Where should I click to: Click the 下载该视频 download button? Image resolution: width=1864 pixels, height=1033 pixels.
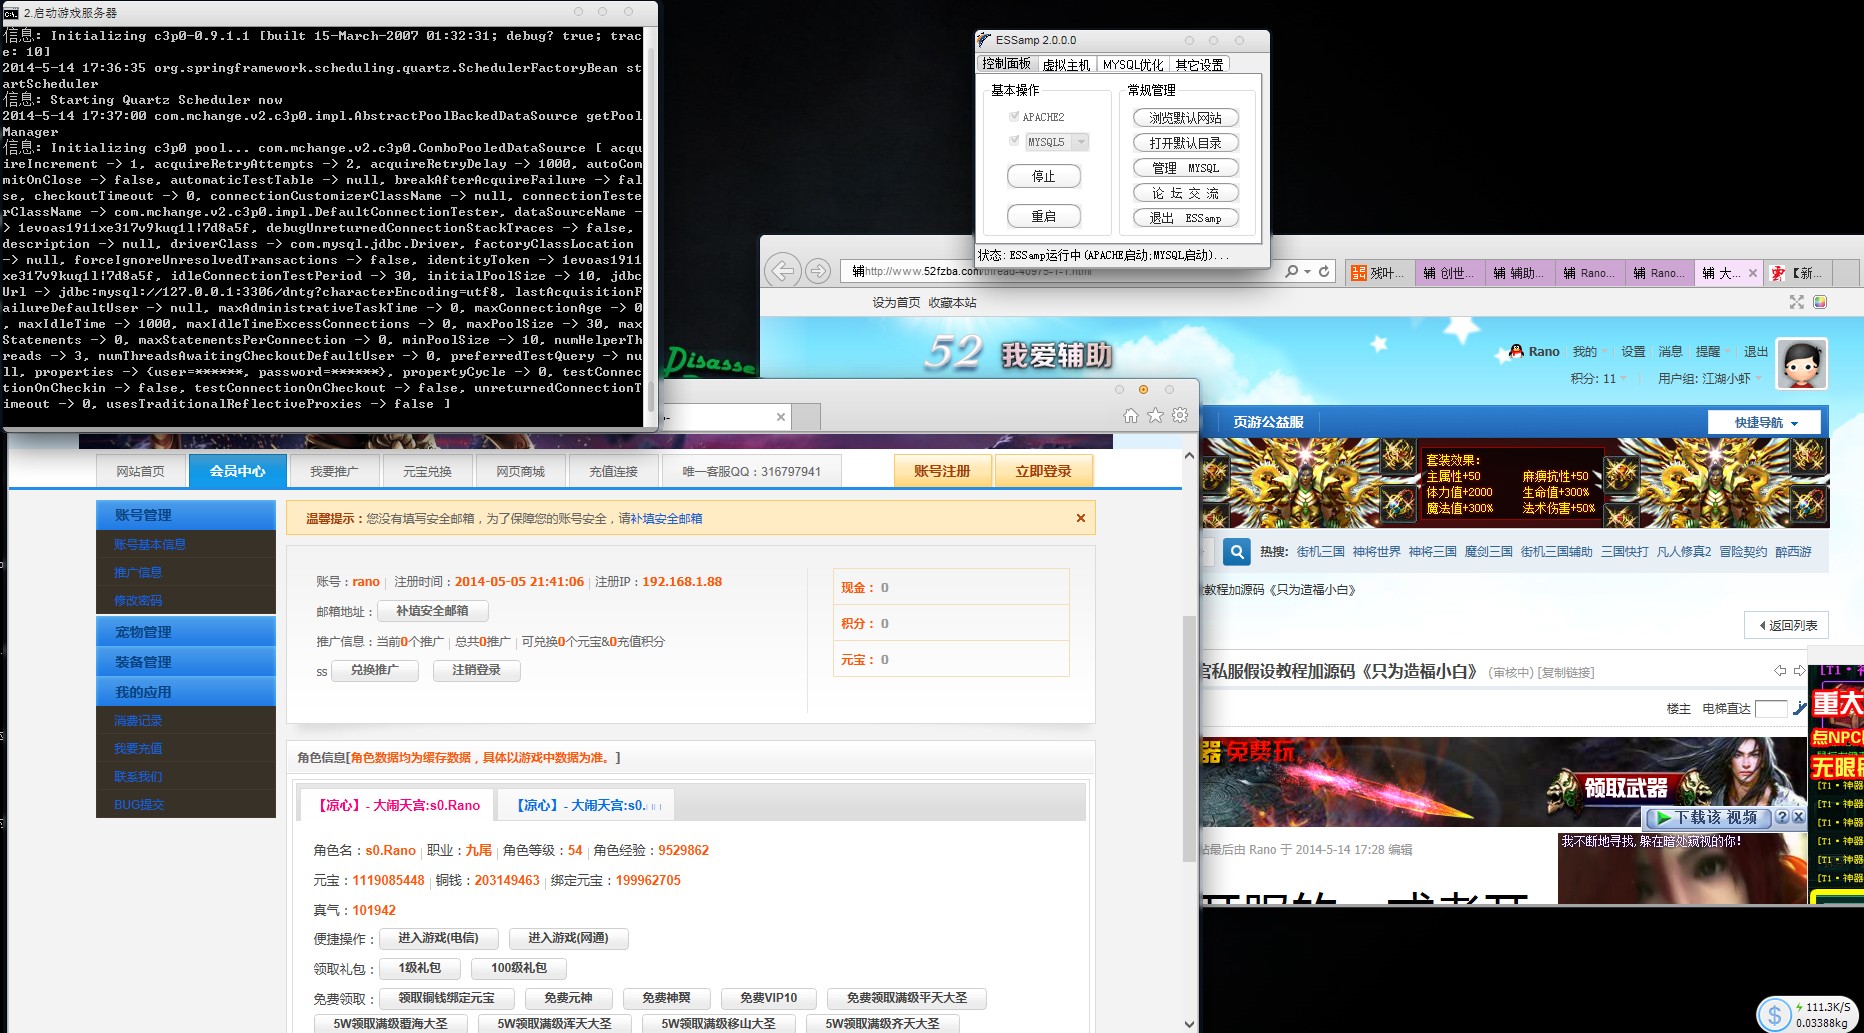(1708, 817)
